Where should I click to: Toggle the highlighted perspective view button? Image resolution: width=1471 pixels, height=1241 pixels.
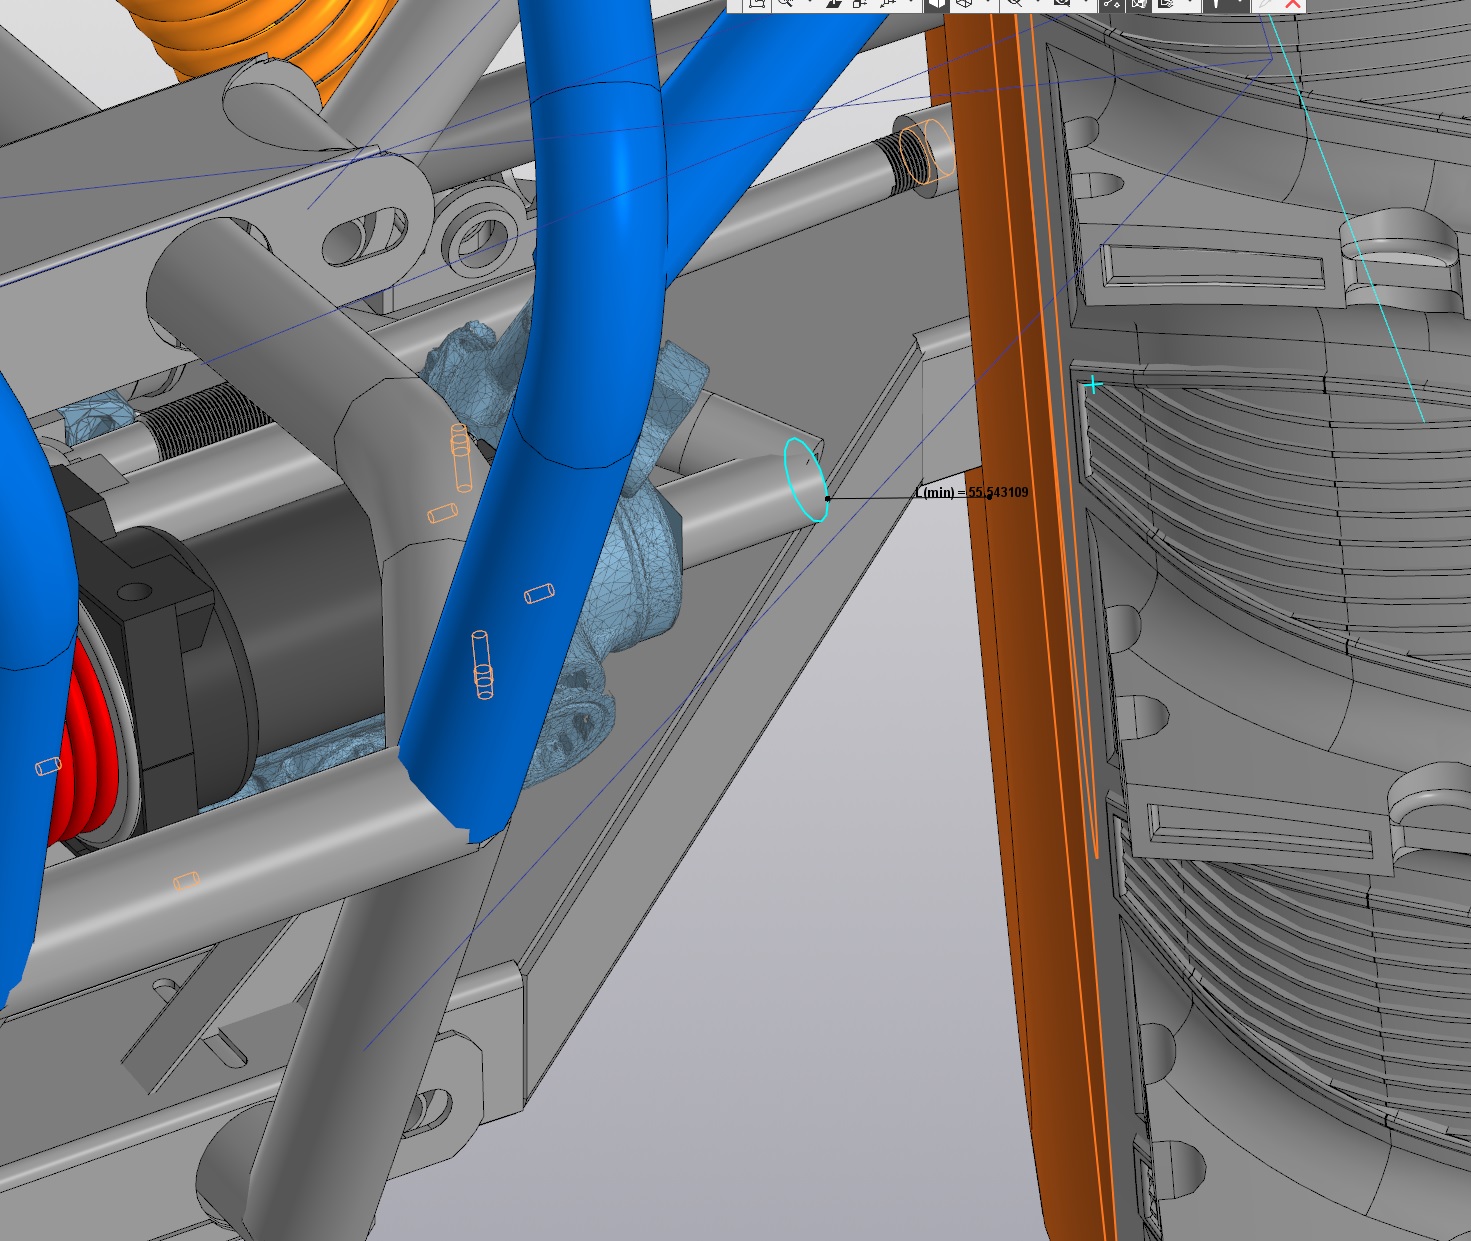click(x=1139, y=4)
